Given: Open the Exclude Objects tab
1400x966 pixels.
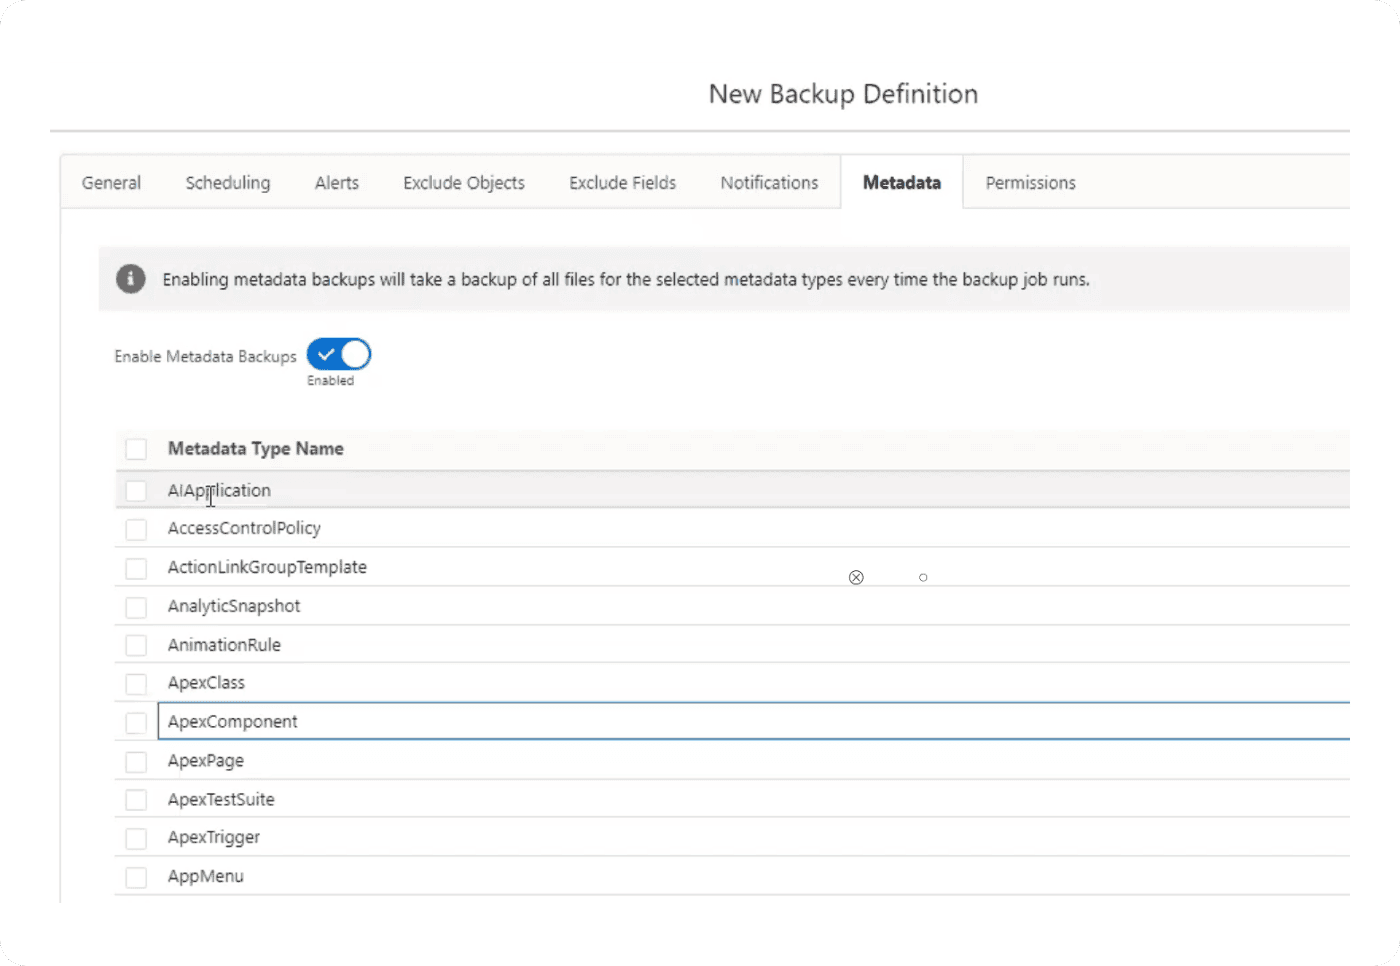Looking at the screenshot, I should tap(464, 183).
